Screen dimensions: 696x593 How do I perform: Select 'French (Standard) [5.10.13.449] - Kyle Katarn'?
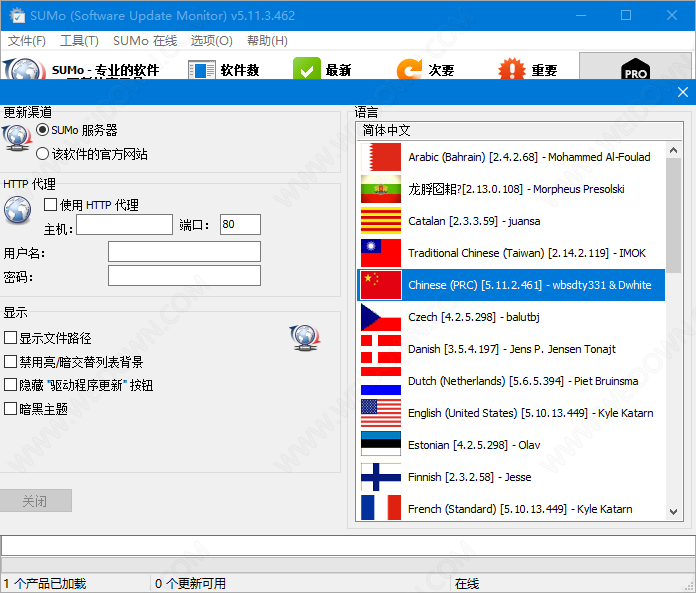(511, 508)
